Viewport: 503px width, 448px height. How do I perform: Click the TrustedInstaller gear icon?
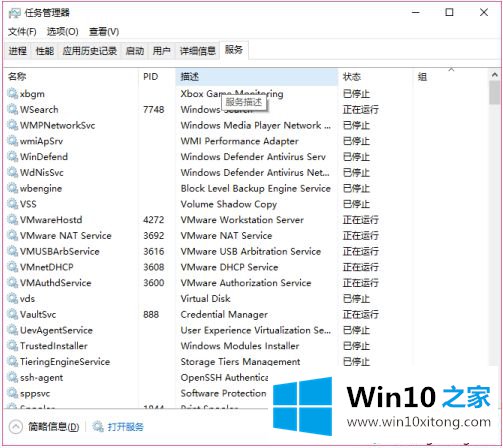coord(12,346)
